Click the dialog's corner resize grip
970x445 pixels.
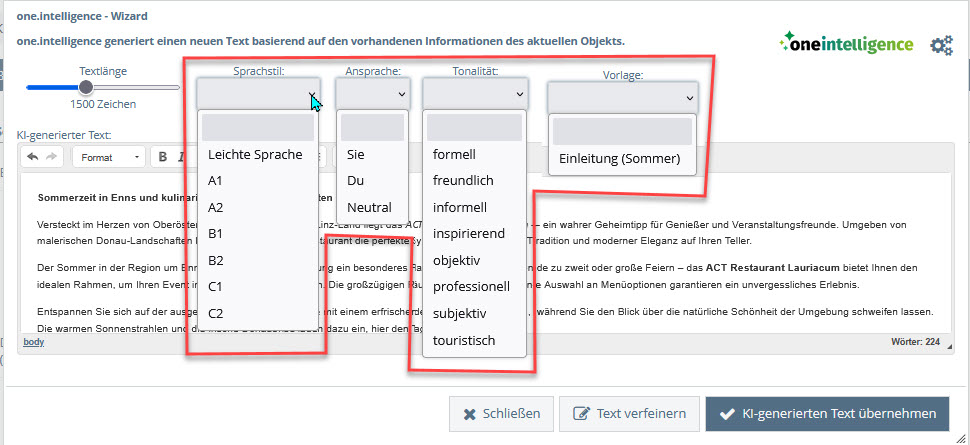[961, 437]
